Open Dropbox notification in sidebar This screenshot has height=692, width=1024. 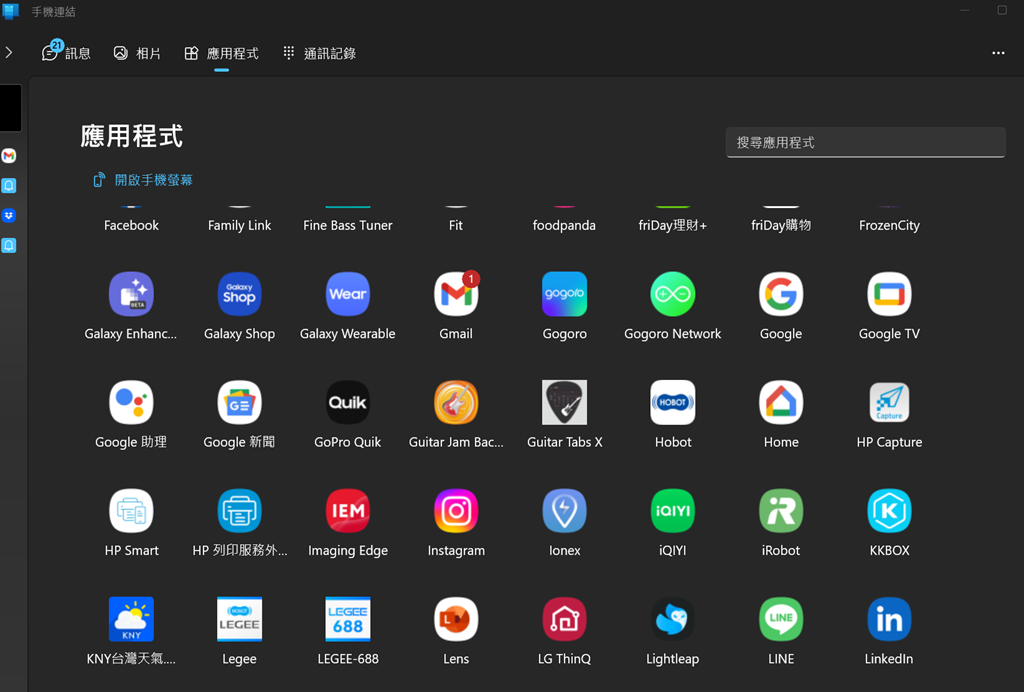tap(8, 215)
